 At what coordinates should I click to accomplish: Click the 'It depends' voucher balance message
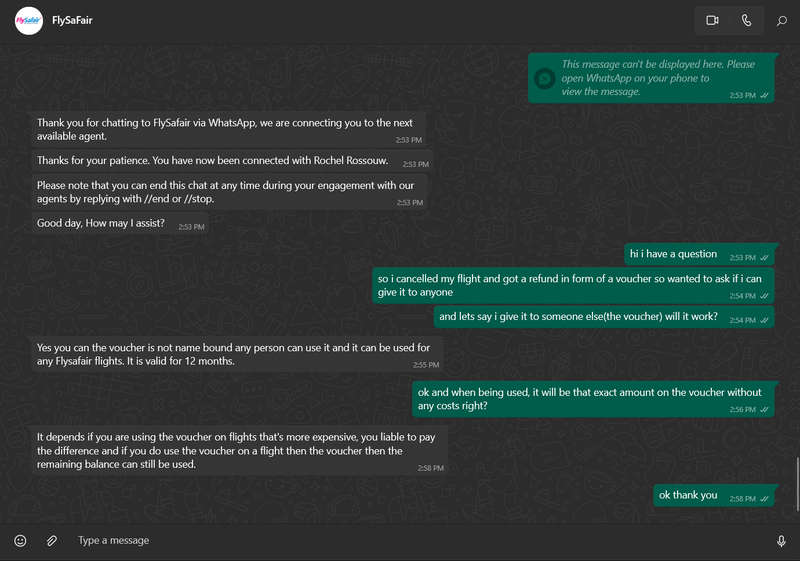239,451
